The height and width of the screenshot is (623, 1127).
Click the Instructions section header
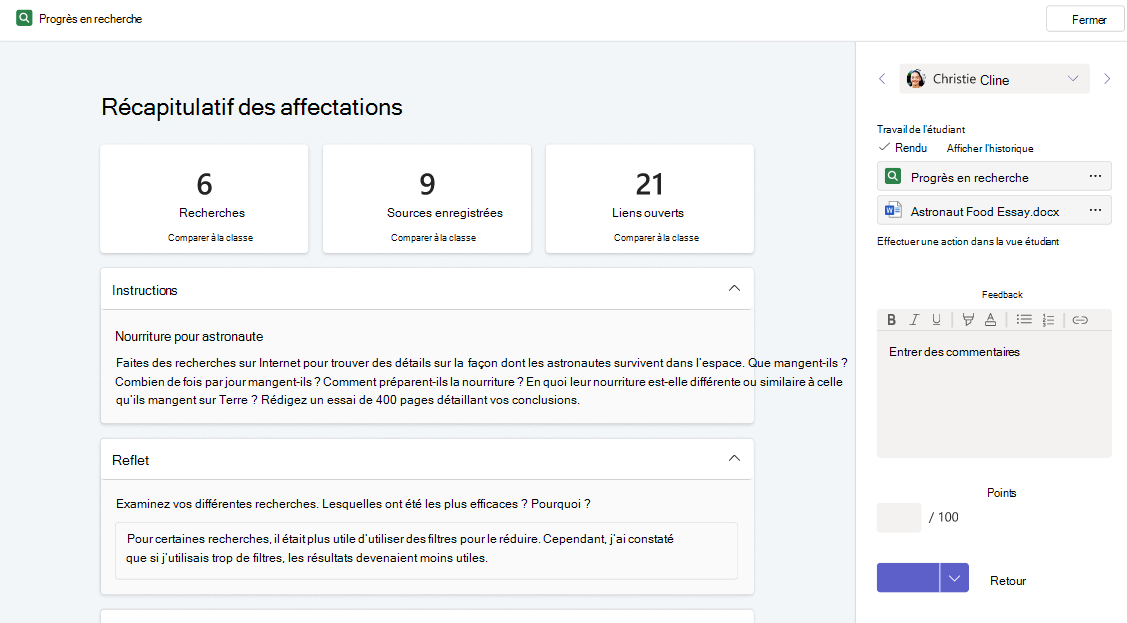click(x=427, y=290)
